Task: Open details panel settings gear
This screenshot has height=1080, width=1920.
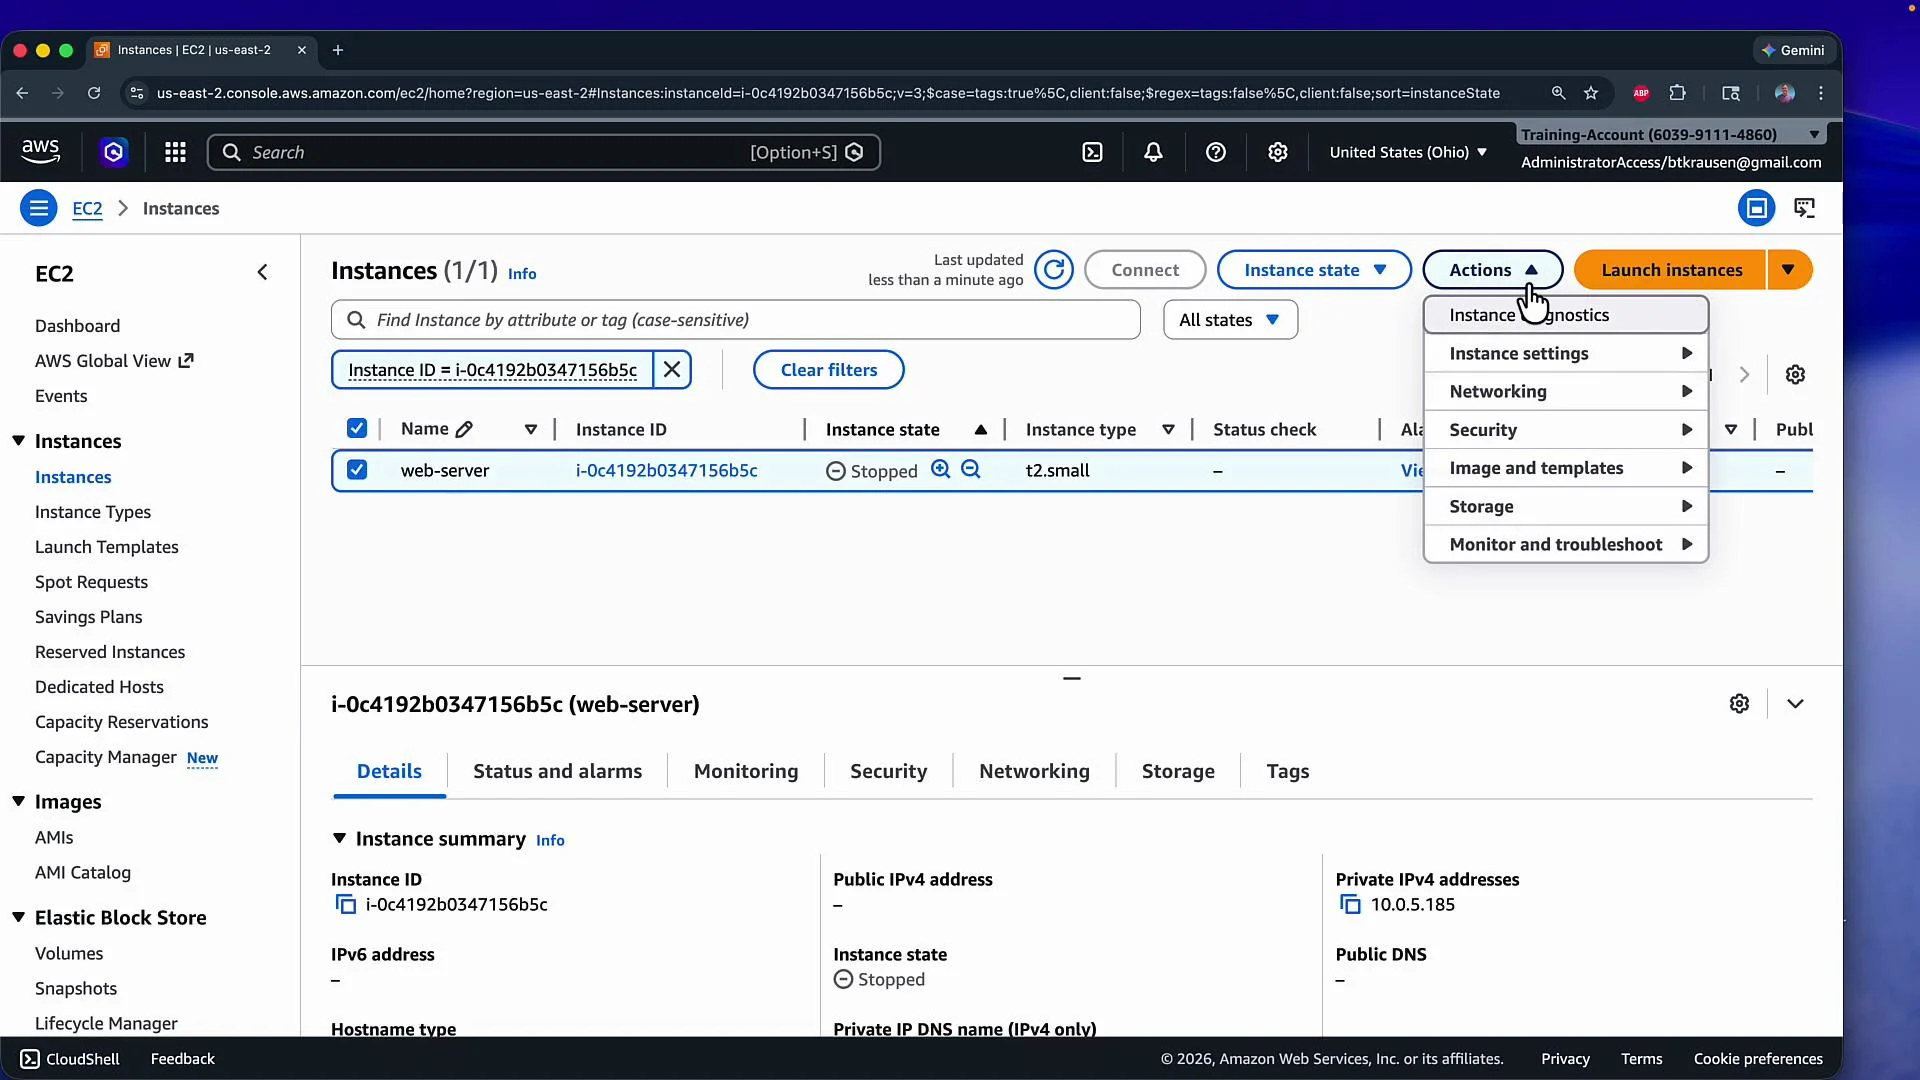Action: coord(1739,704)
